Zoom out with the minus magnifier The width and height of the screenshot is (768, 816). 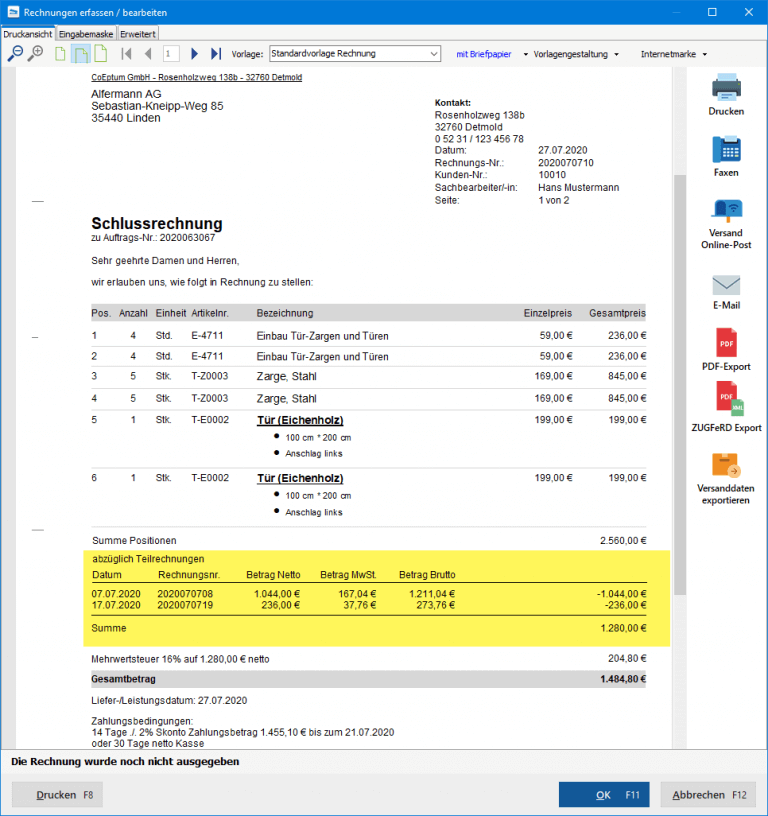click(15, 54)
